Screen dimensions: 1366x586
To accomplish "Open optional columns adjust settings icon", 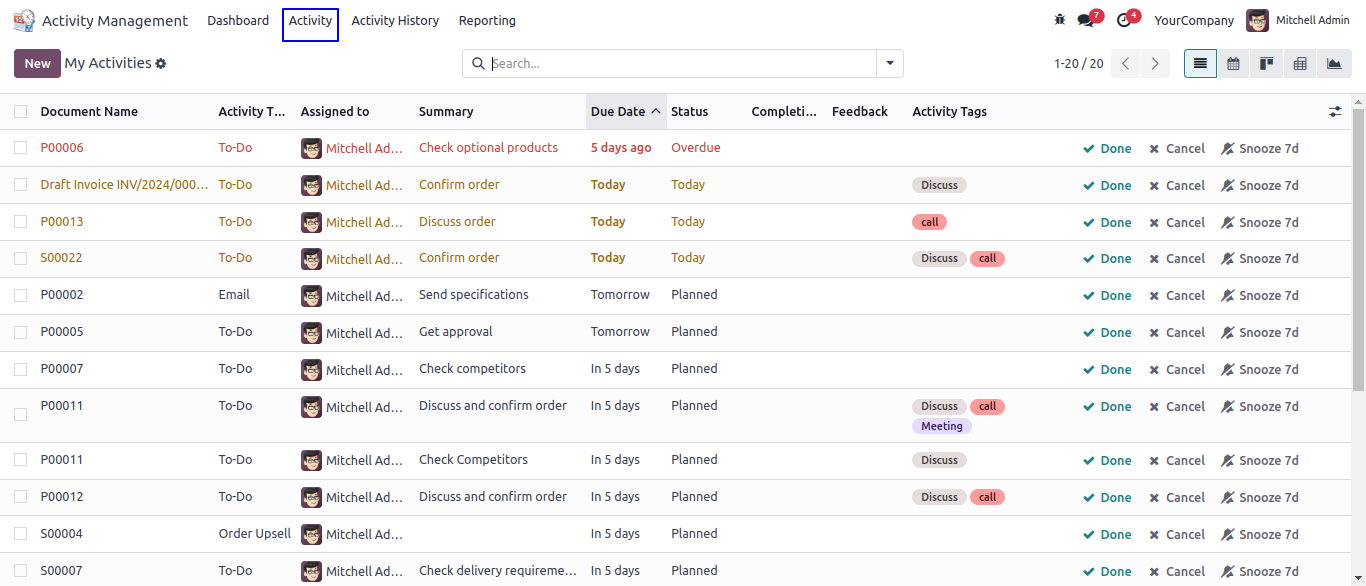I will click(x=1335, y=112).
